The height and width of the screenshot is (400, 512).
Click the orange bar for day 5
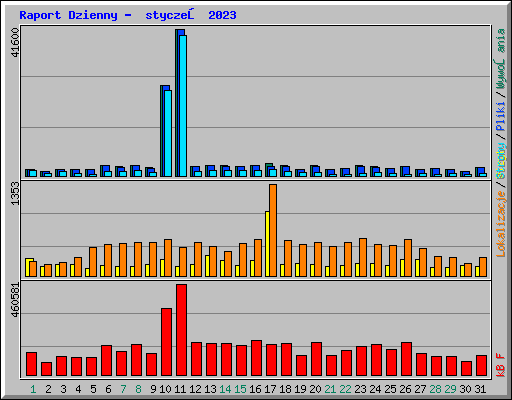93,262
